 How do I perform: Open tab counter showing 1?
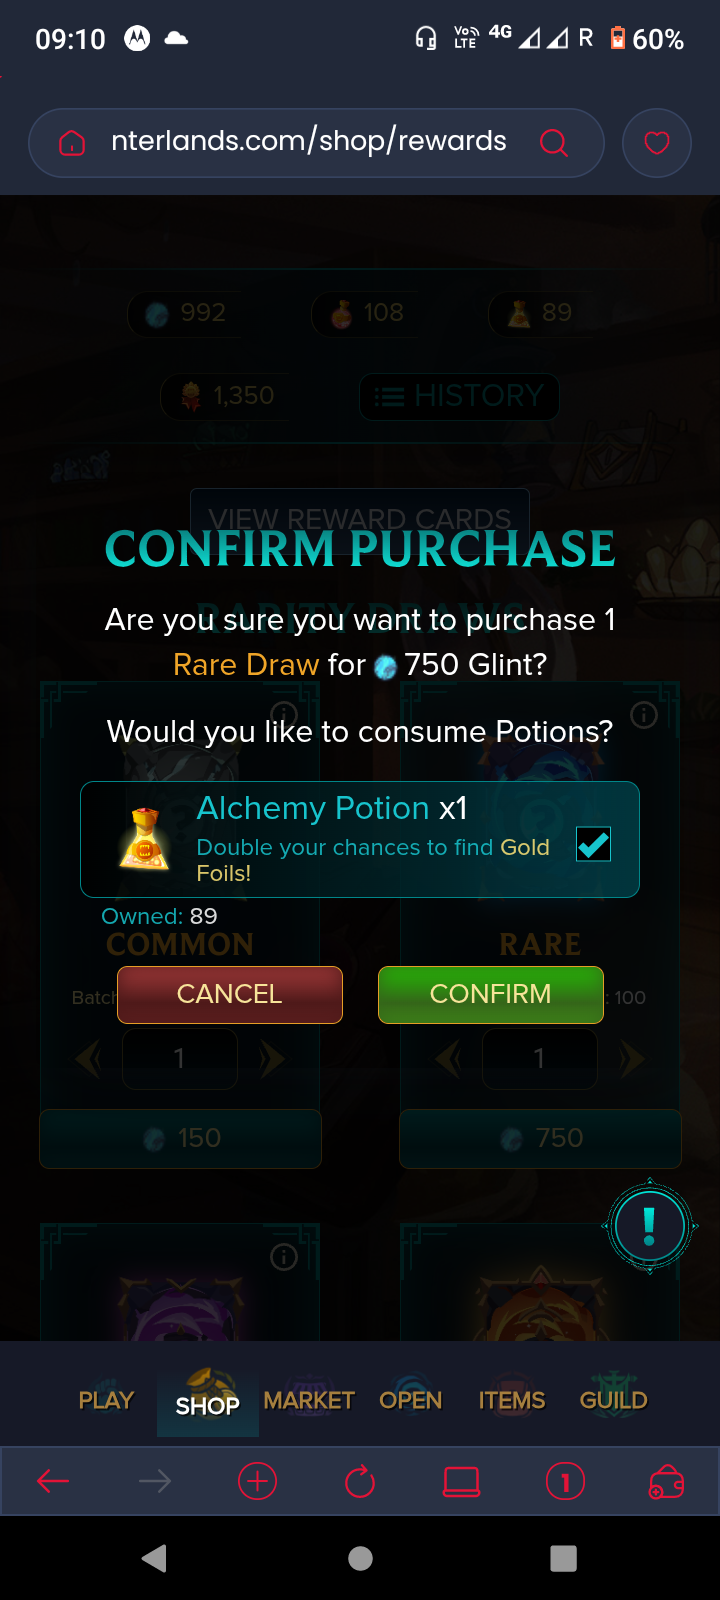565,1481
